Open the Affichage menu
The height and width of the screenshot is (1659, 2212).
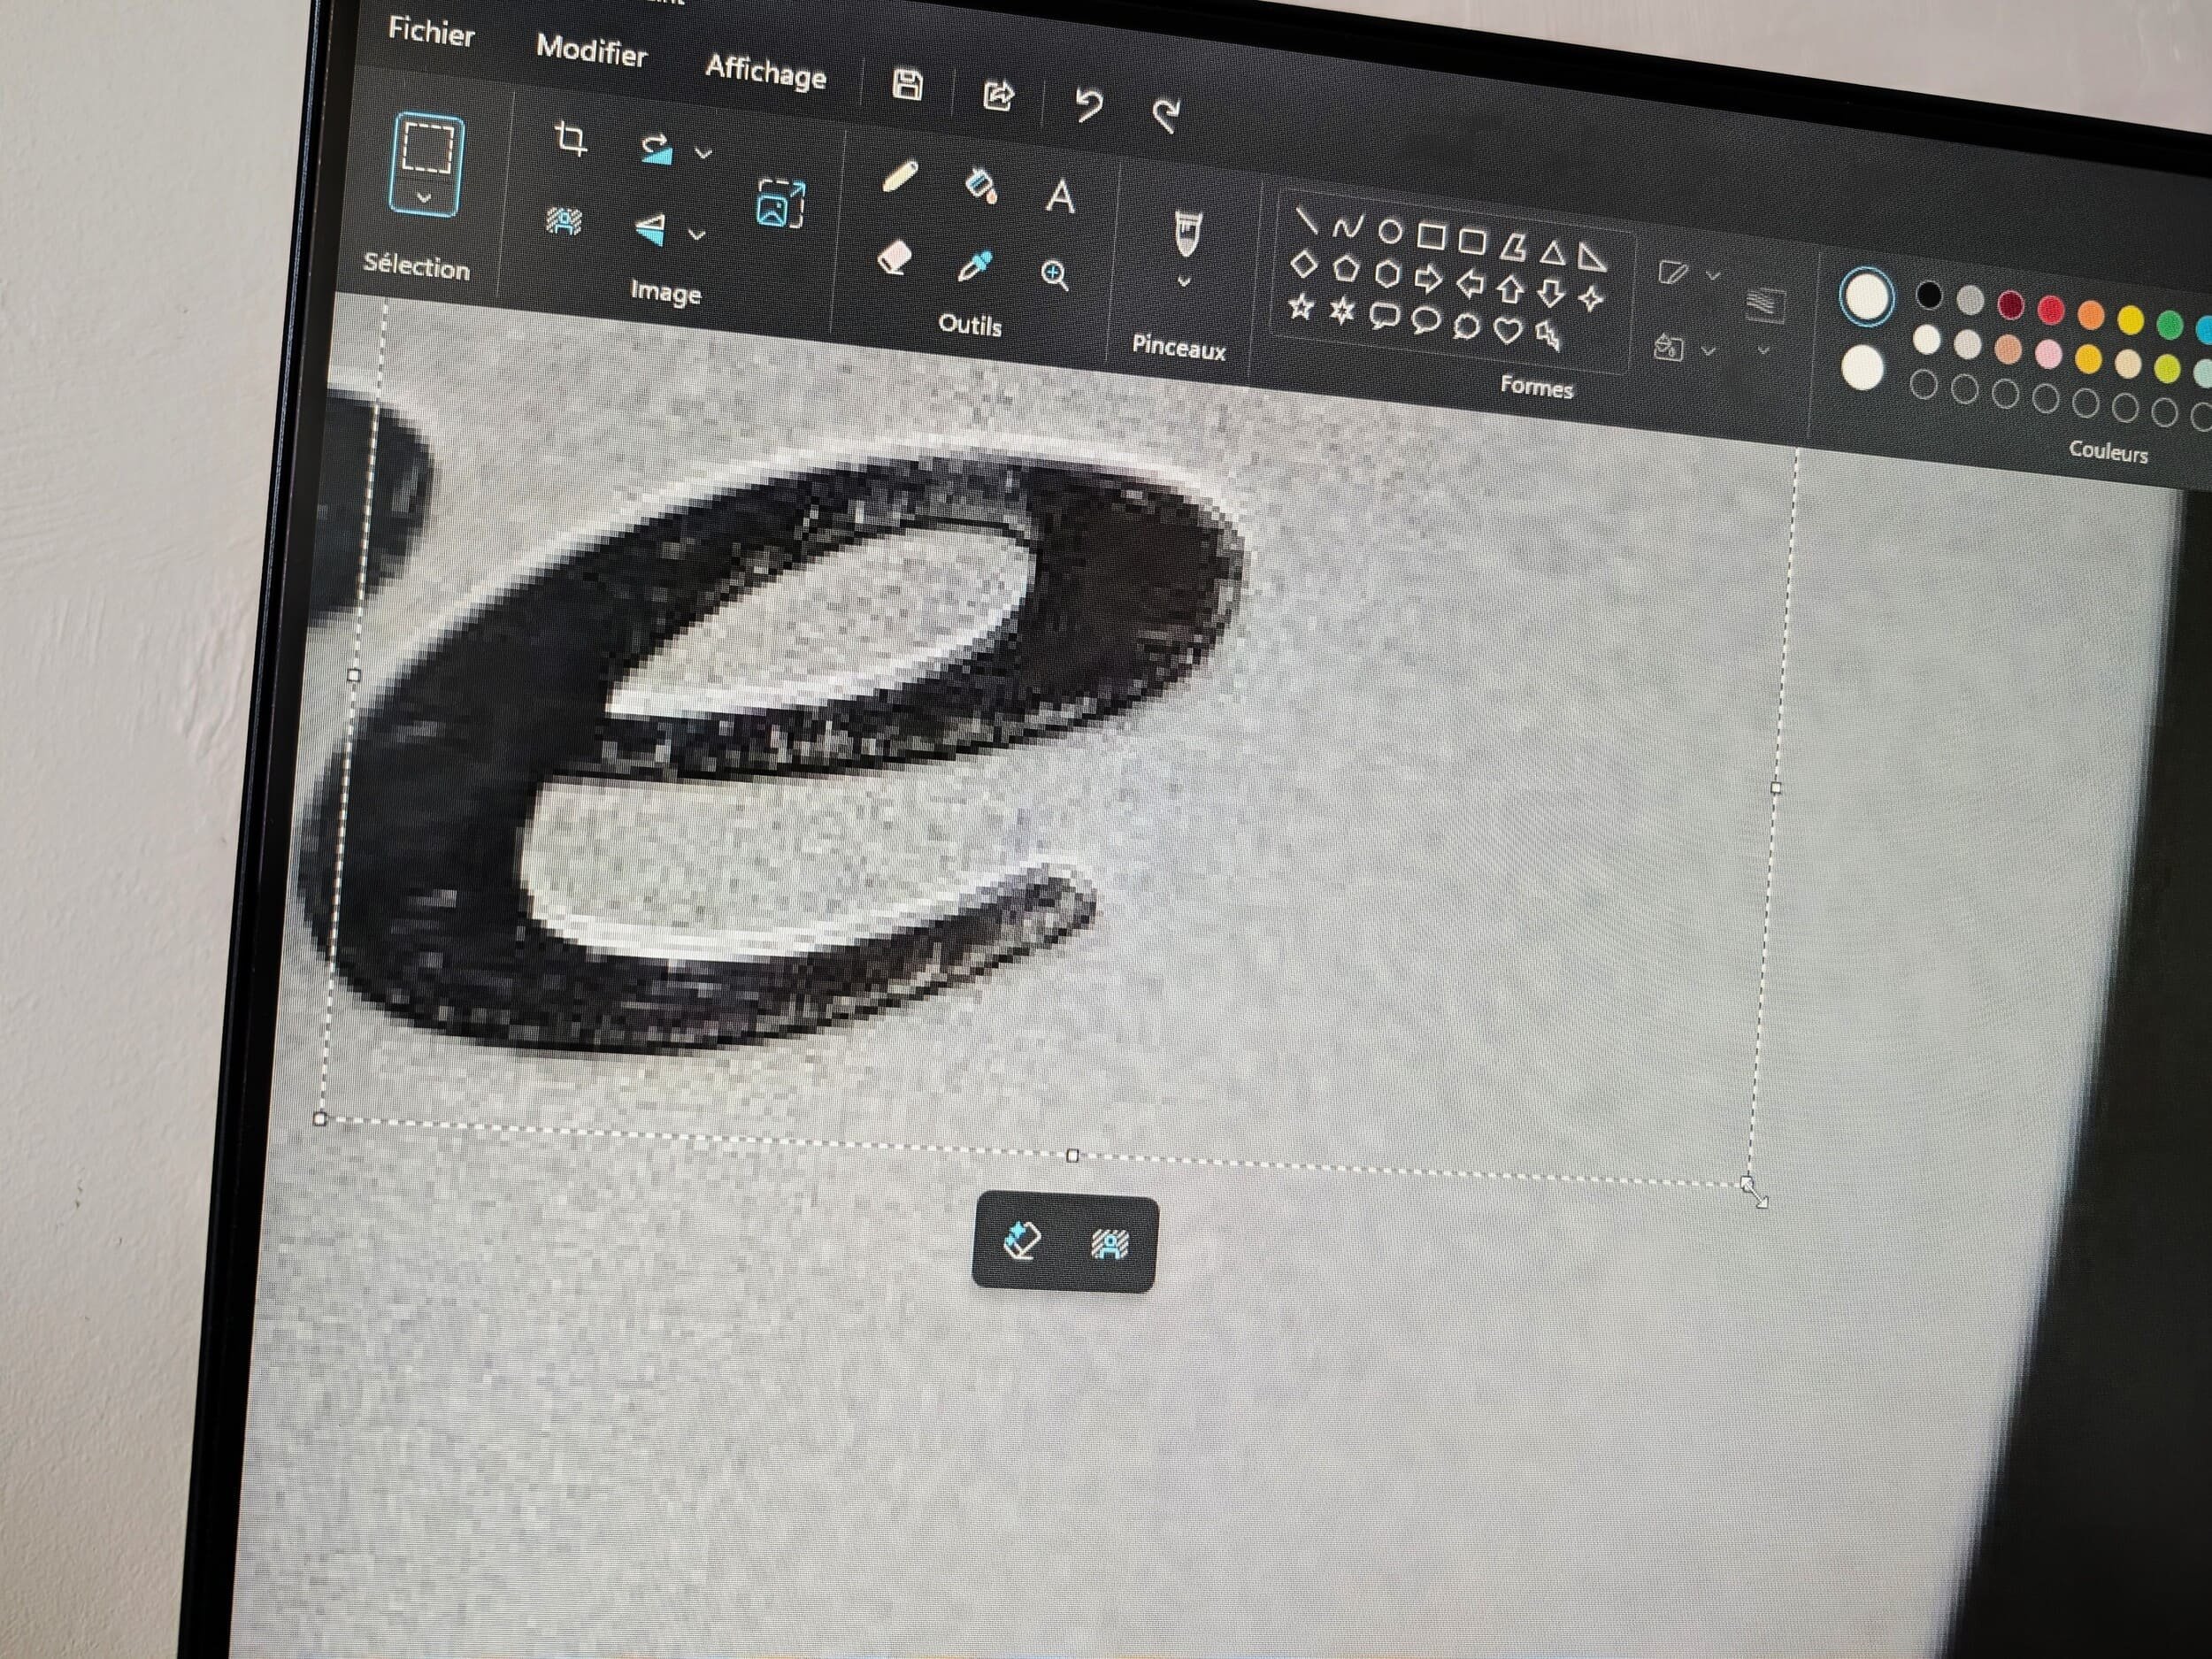[765, 72]
